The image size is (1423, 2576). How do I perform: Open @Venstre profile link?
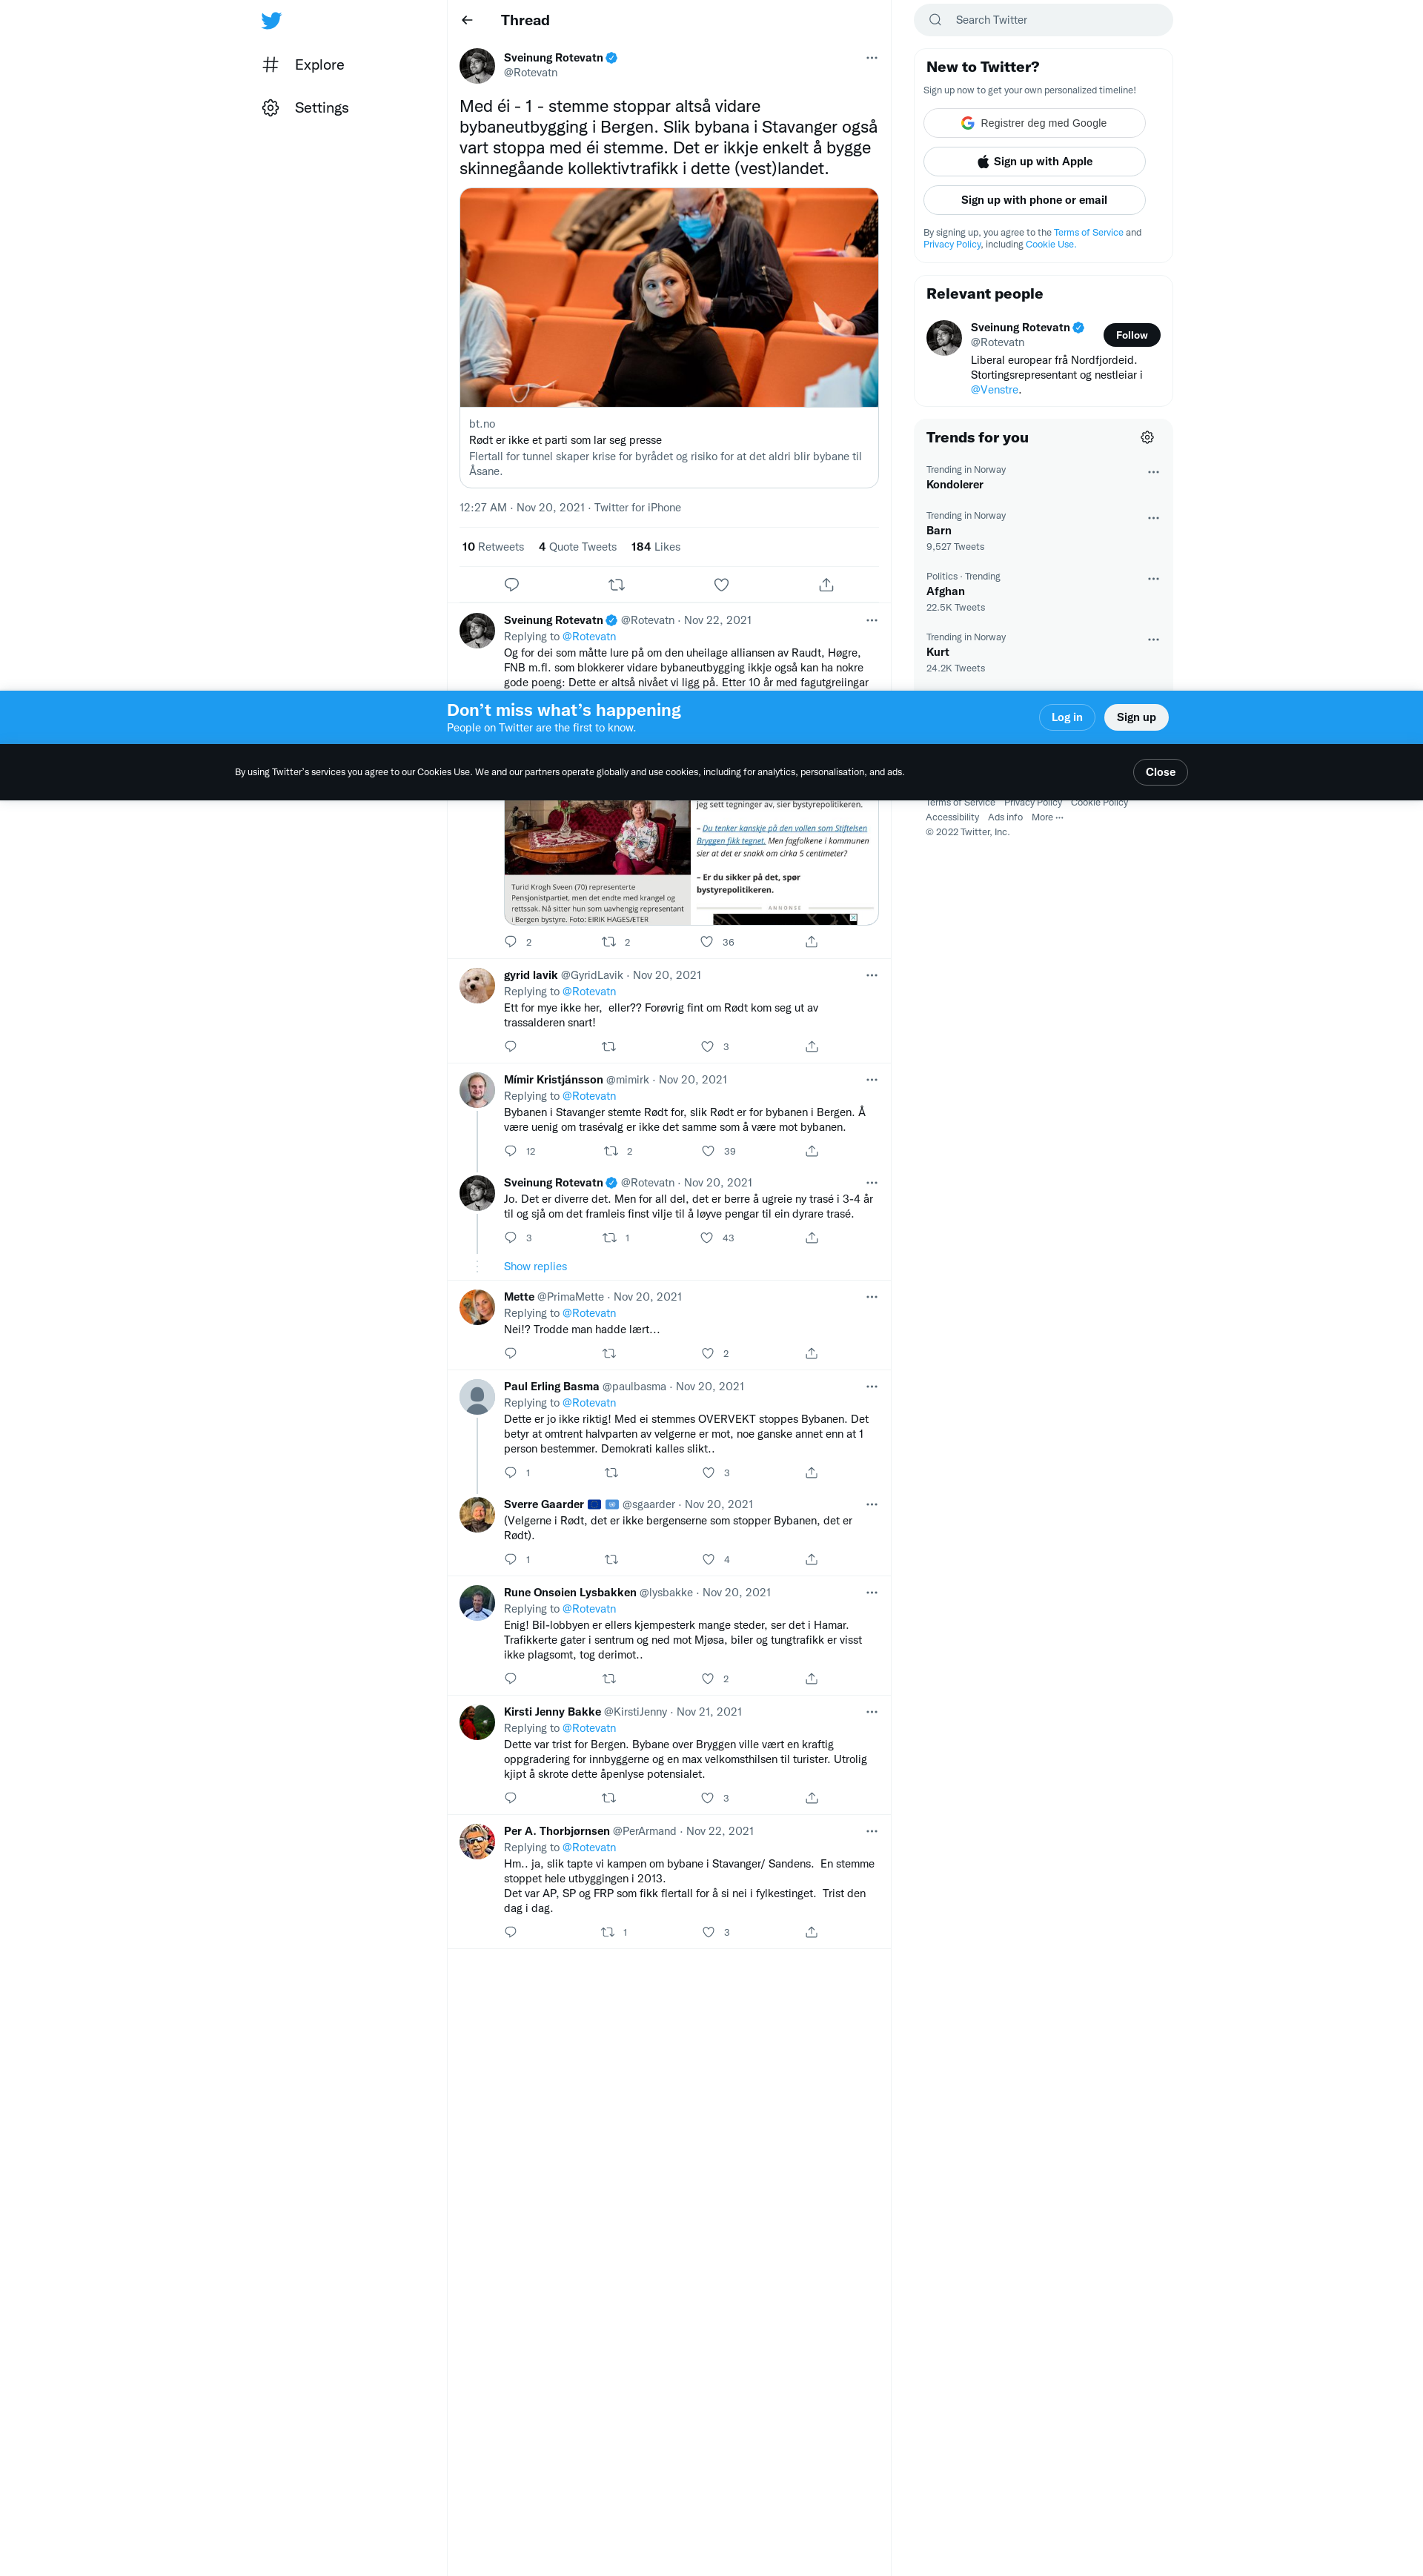tap(994, 390)
